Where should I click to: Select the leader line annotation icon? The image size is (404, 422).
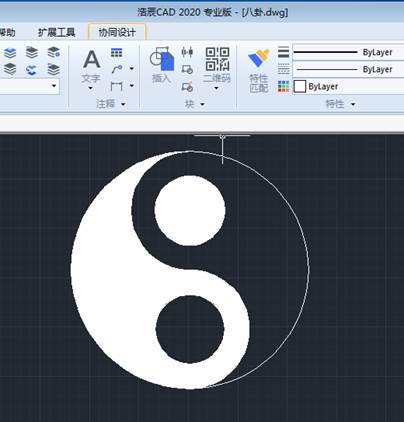[x=117, y=69]
